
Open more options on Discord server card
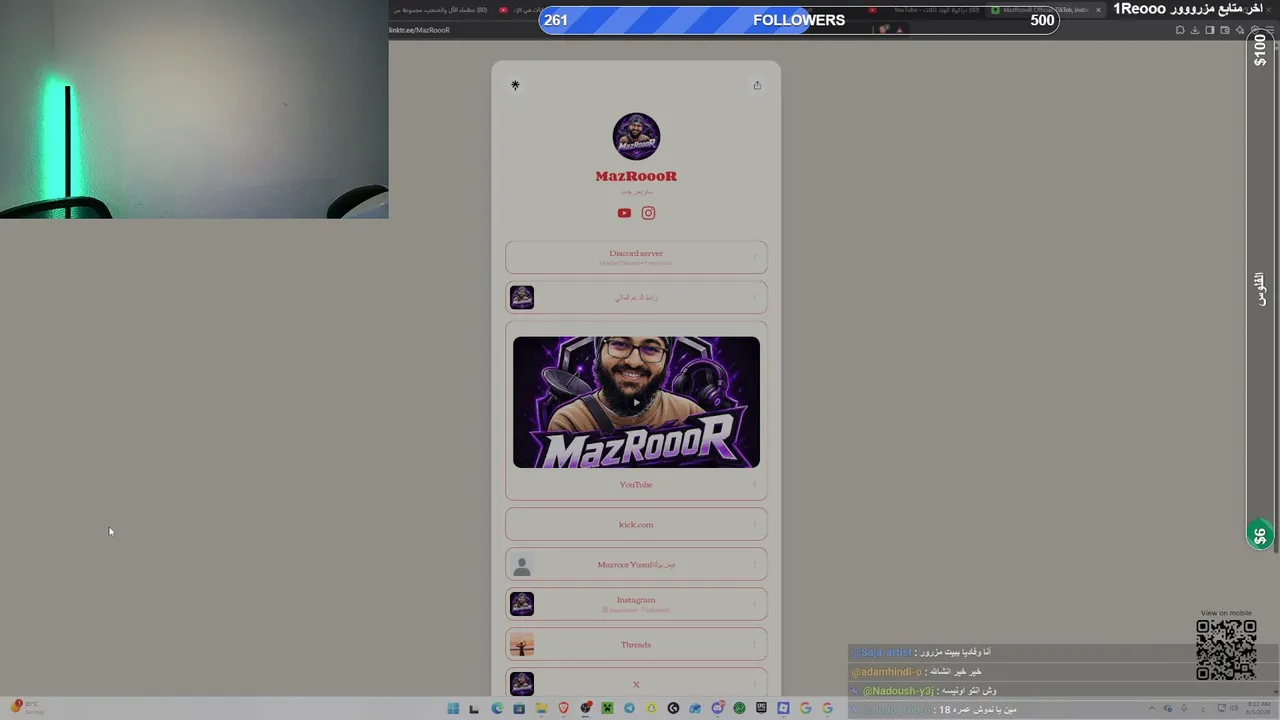click(755, 257)
